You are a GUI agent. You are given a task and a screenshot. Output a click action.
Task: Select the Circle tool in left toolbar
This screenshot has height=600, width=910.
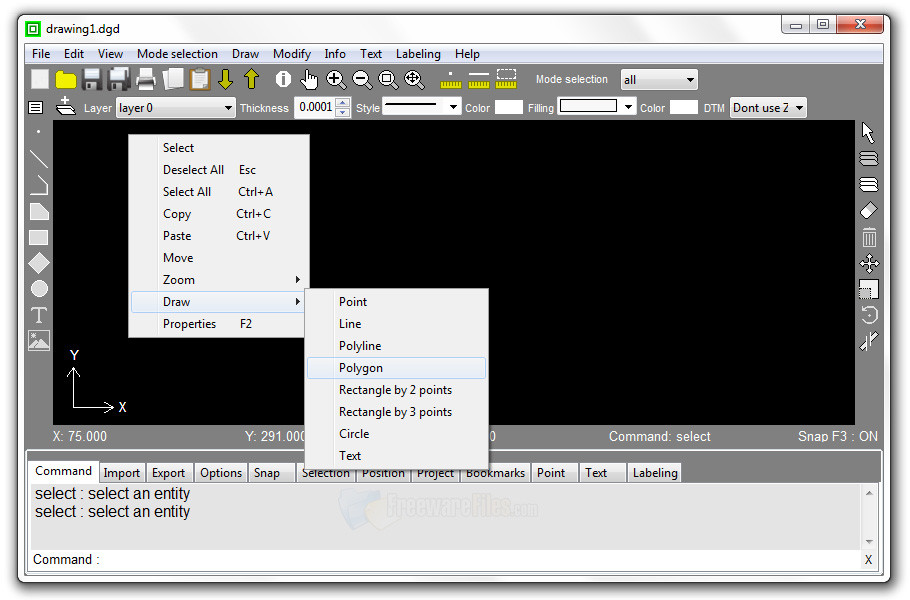point(39,288)
